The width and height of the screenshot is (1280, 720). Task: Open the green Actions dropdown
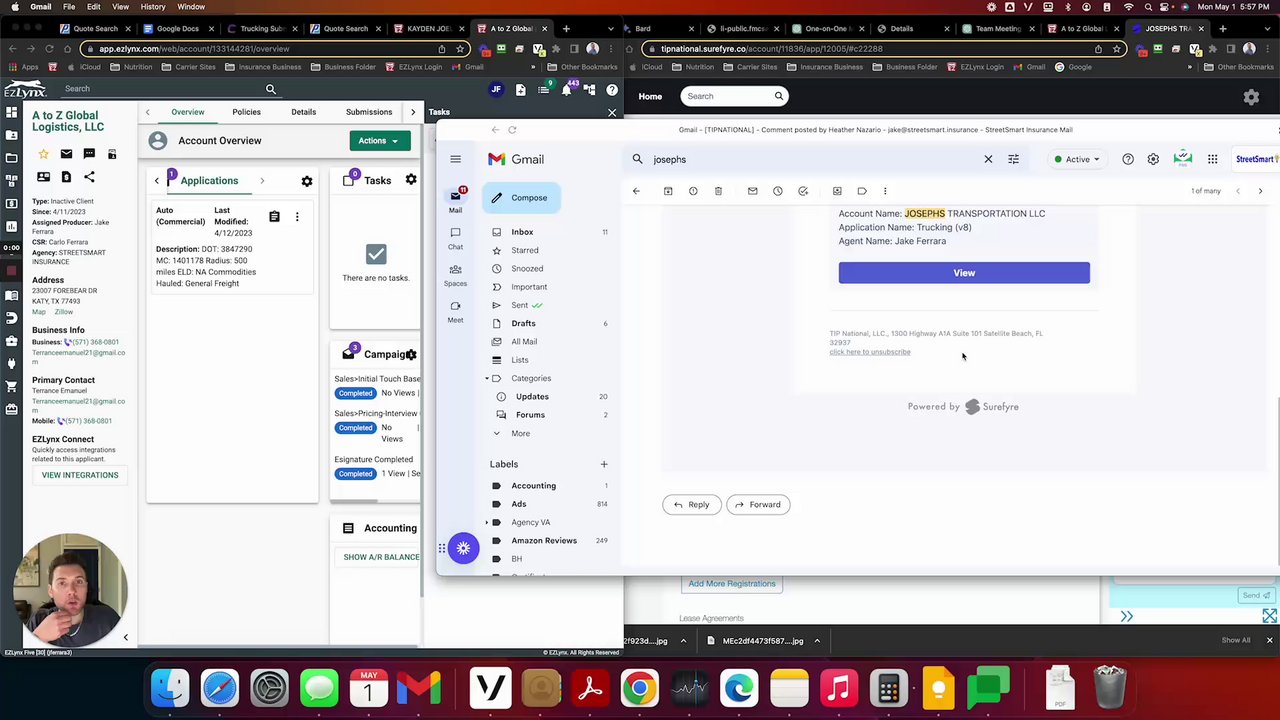(379, 141)
